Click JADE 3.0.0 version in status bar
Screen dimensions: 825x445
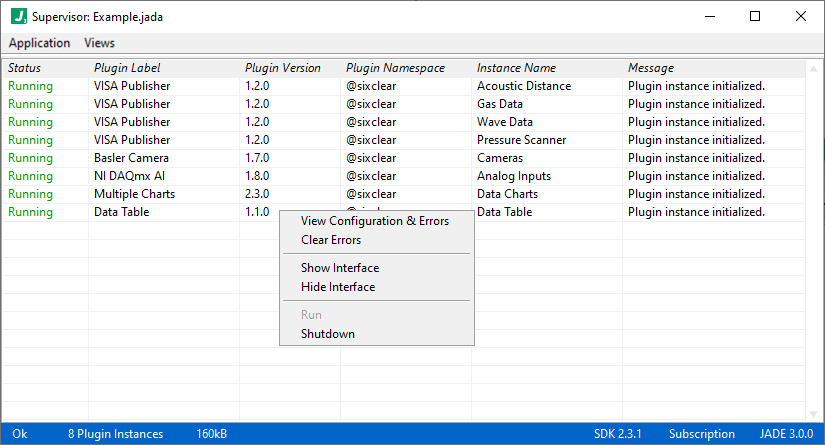(786, 434)
